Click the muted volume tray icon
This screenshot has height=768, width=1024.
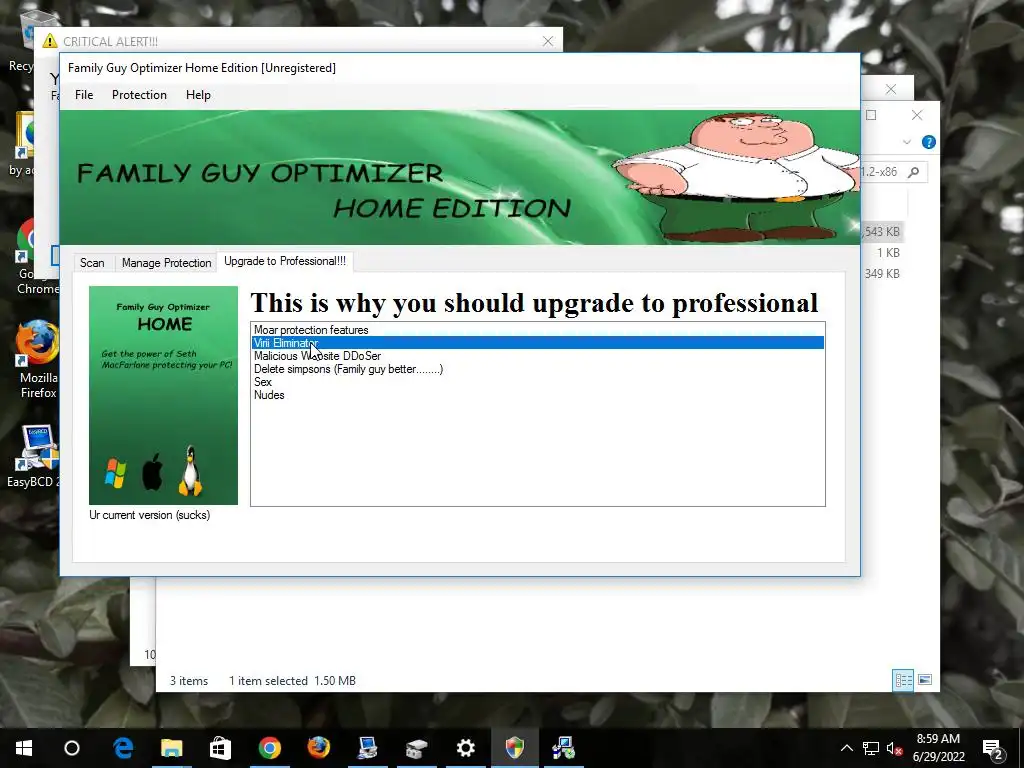coord(894,748)
